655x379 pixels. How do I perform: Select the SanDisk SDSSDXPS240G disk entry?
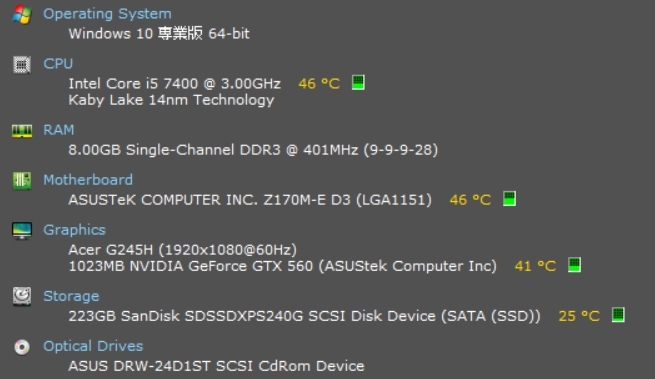tap(304, 316)
